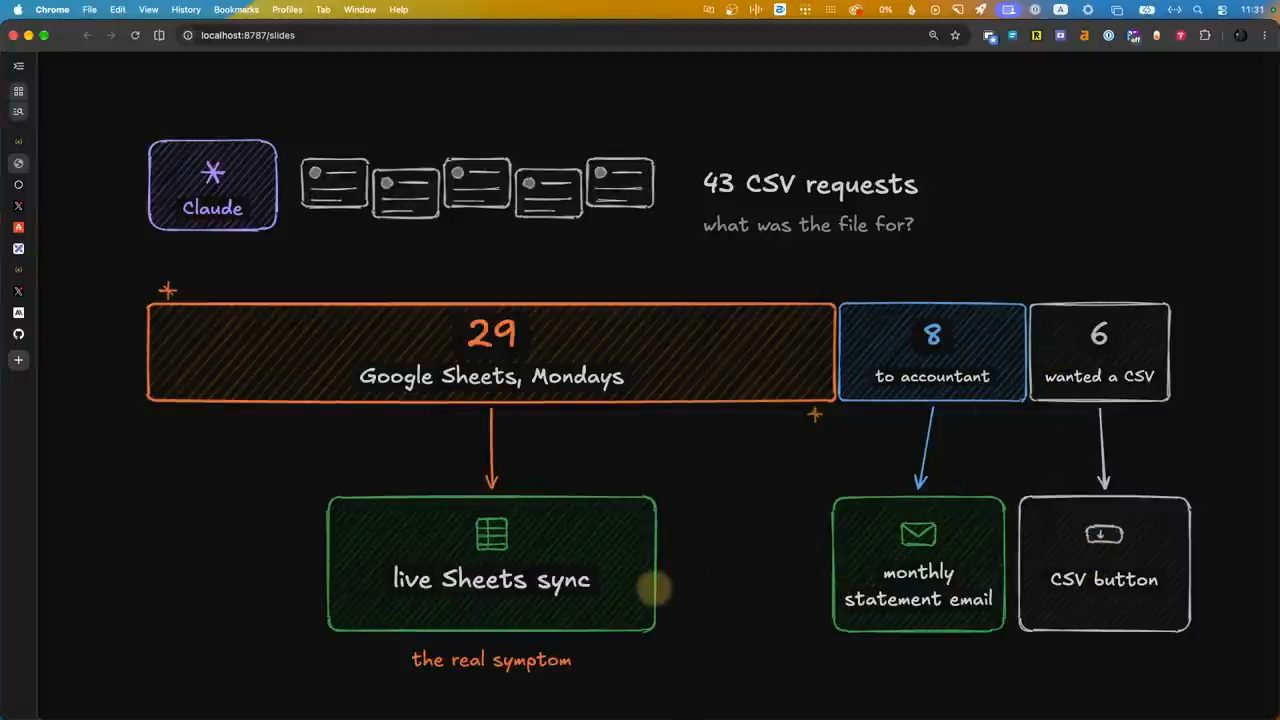Open macOS Spotlight search
Screen dimensions: 1280x720
pos(1198,10)
